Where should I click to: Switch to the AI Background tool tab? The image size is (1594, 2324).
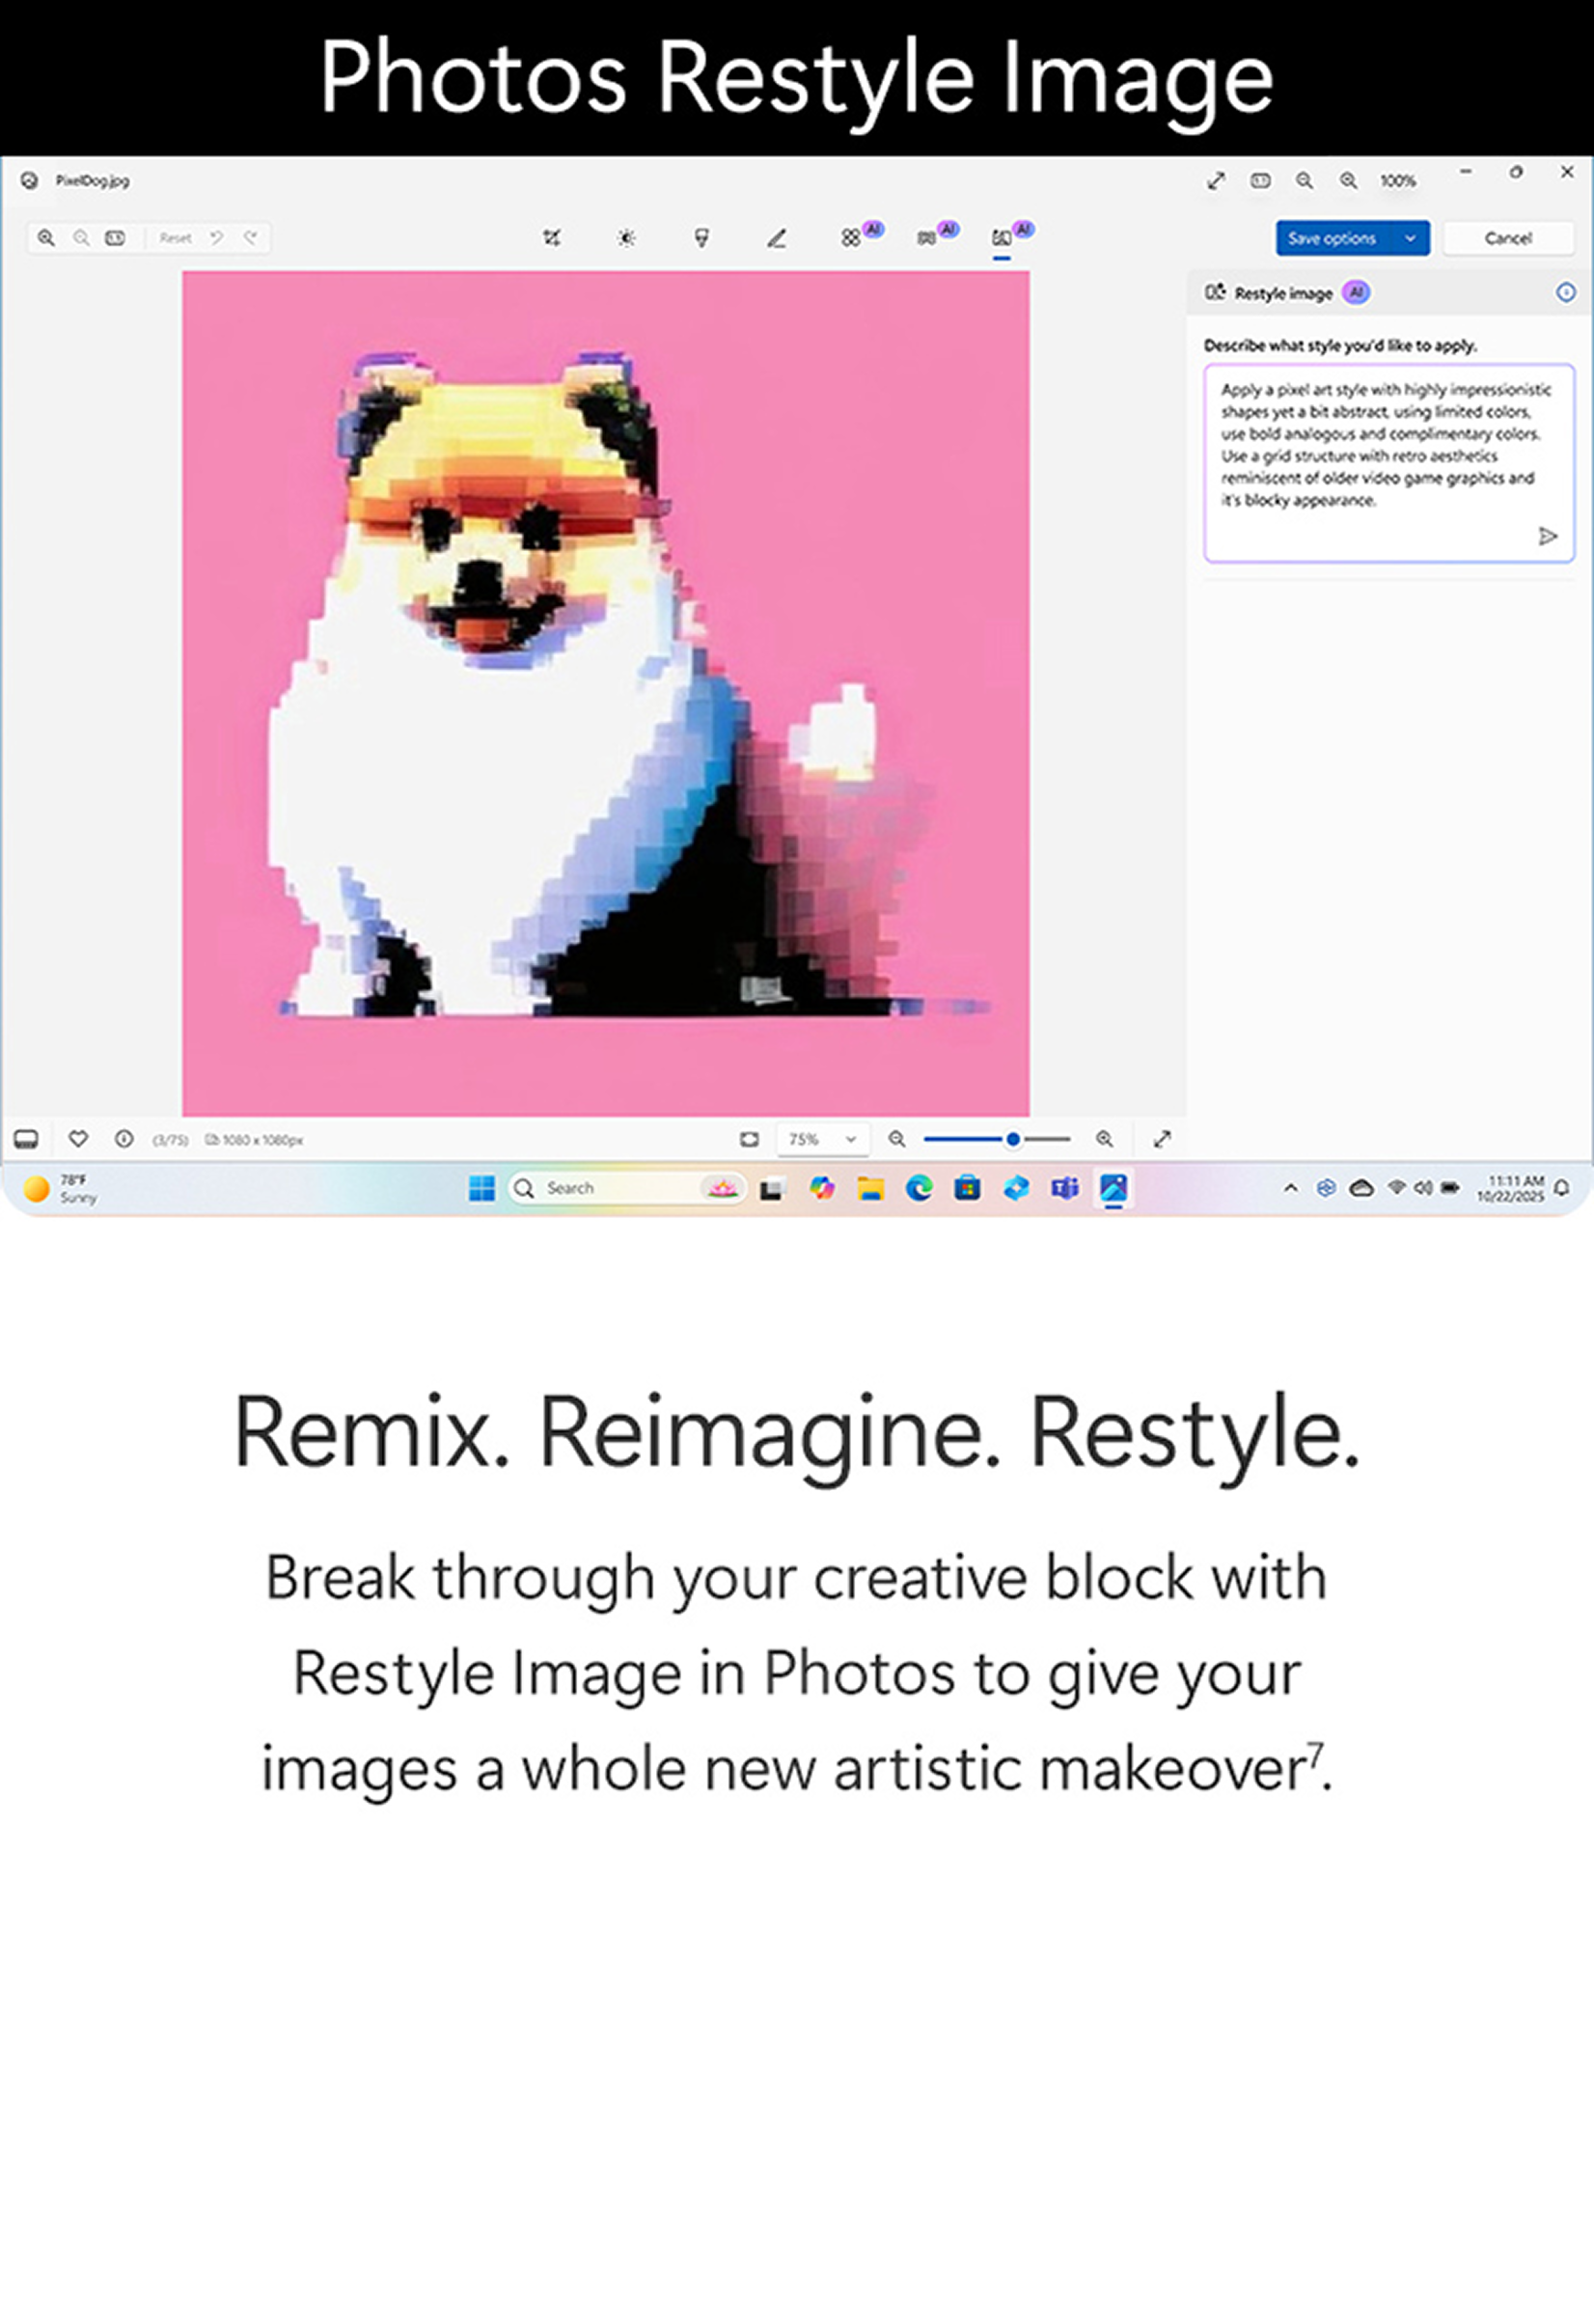(927, 238)
